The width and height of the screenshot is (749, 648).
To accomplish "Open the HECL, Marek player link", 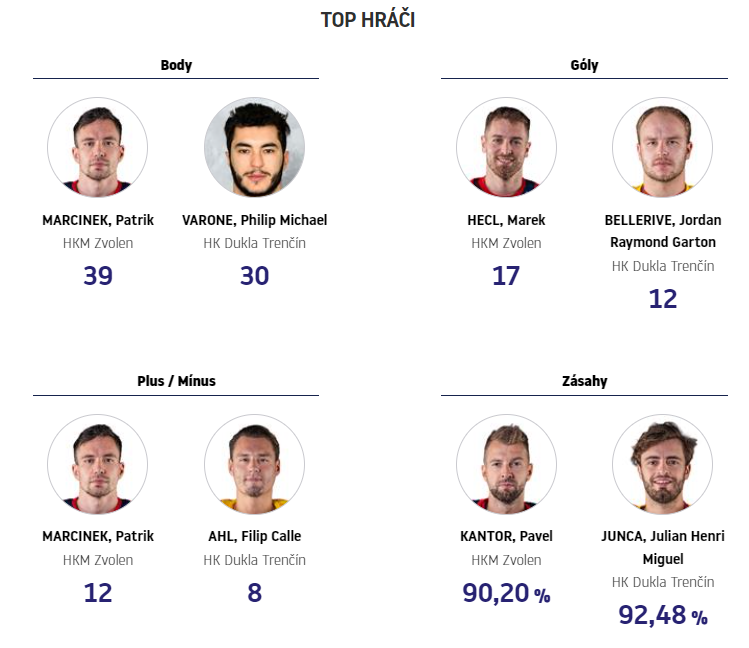I will pos(506,220).
